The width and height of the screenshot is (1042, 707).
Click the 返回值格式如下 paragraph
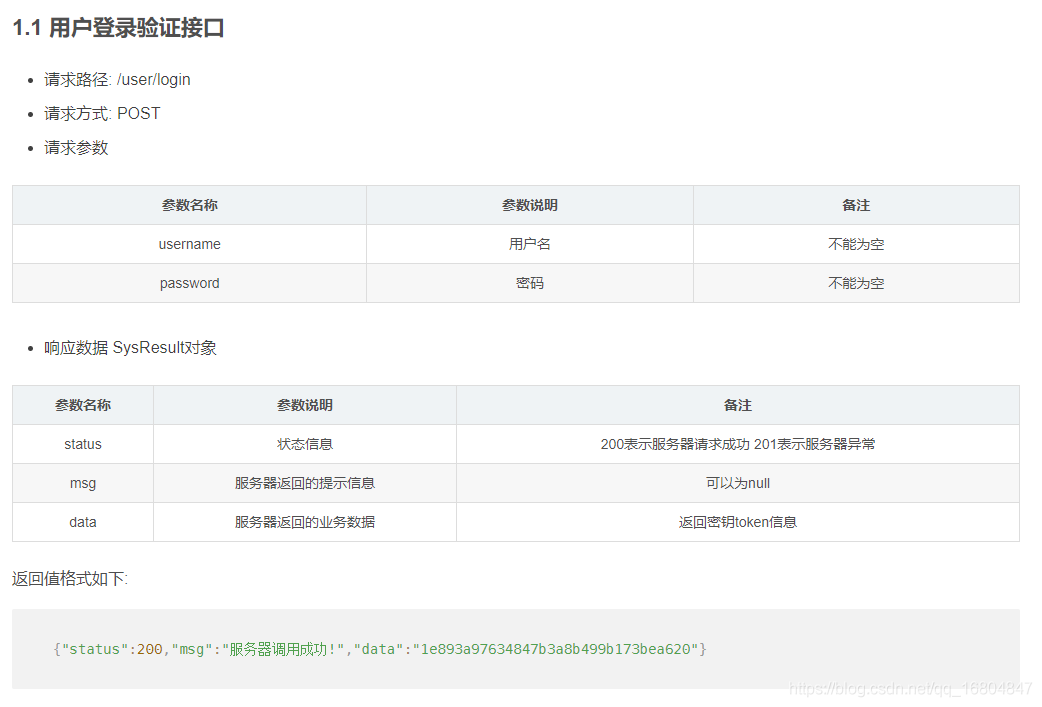click(70, 579)
